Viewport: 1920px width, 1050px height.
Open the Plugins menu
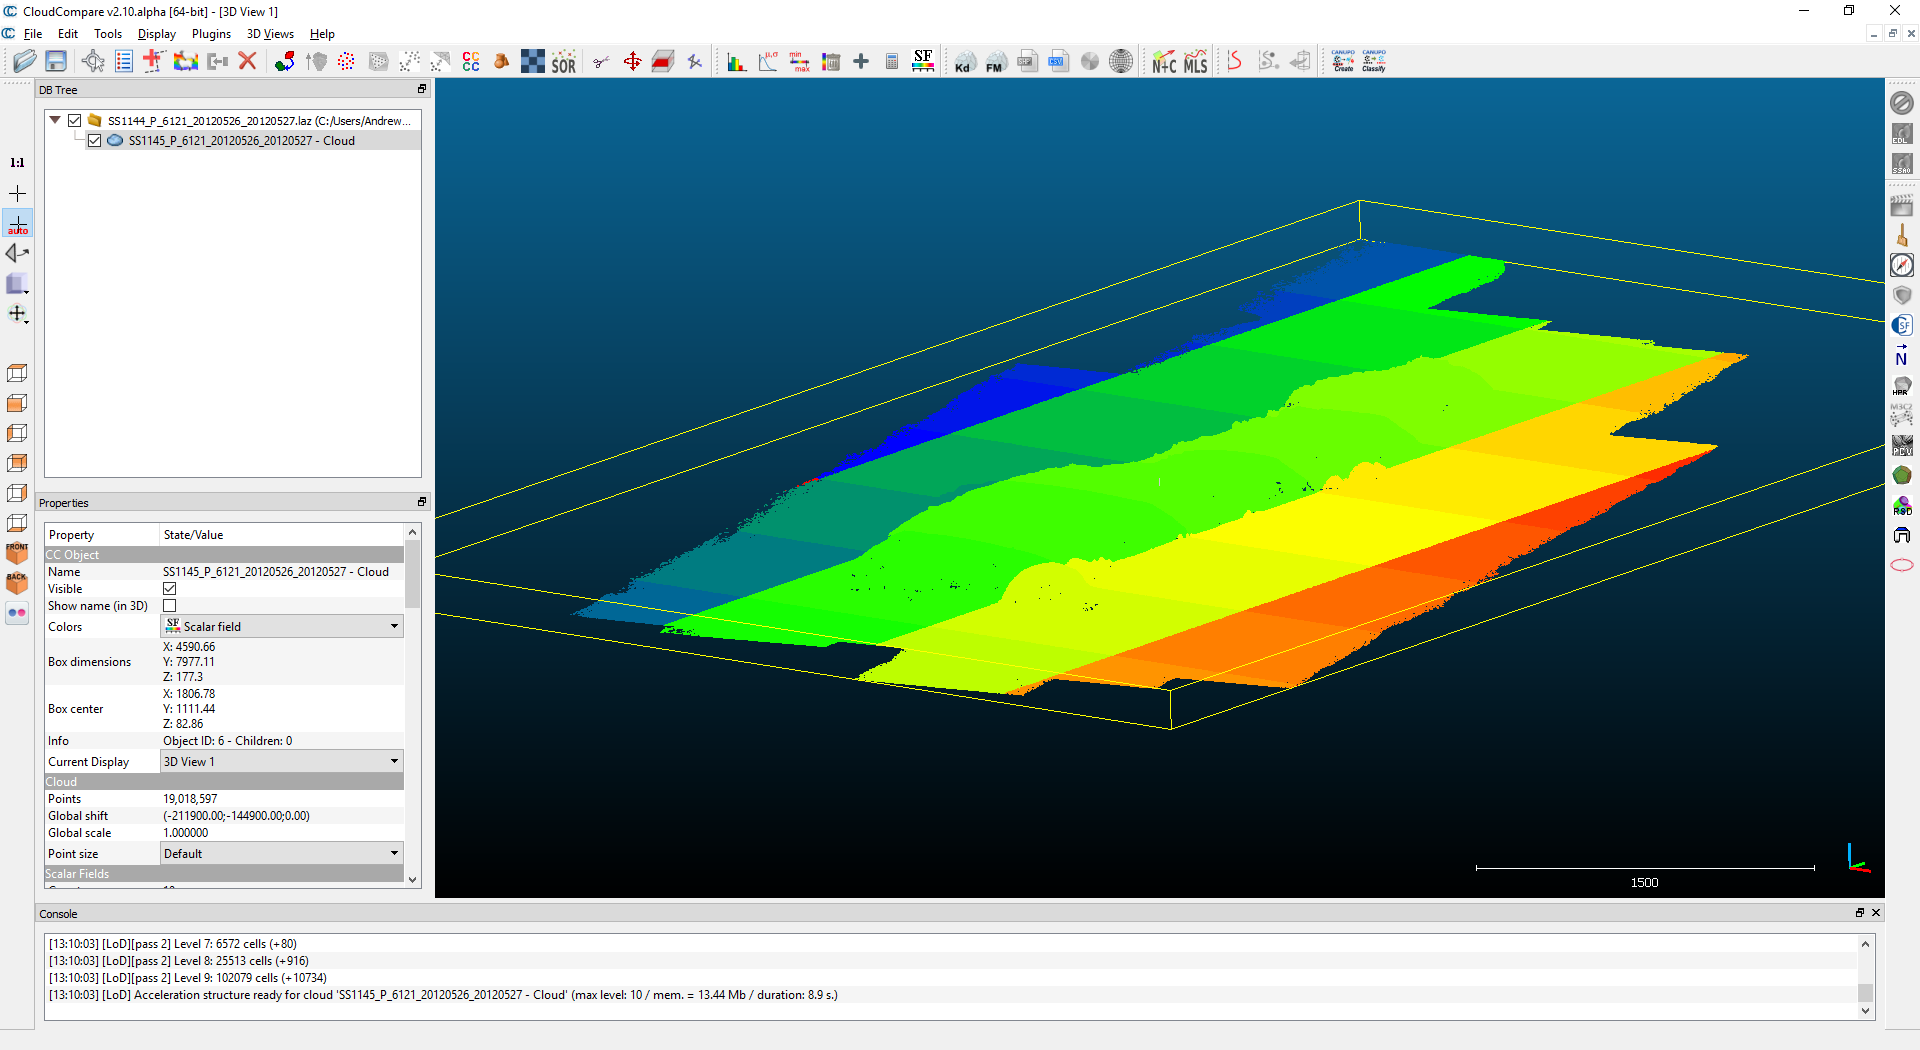tap(211, 33)
